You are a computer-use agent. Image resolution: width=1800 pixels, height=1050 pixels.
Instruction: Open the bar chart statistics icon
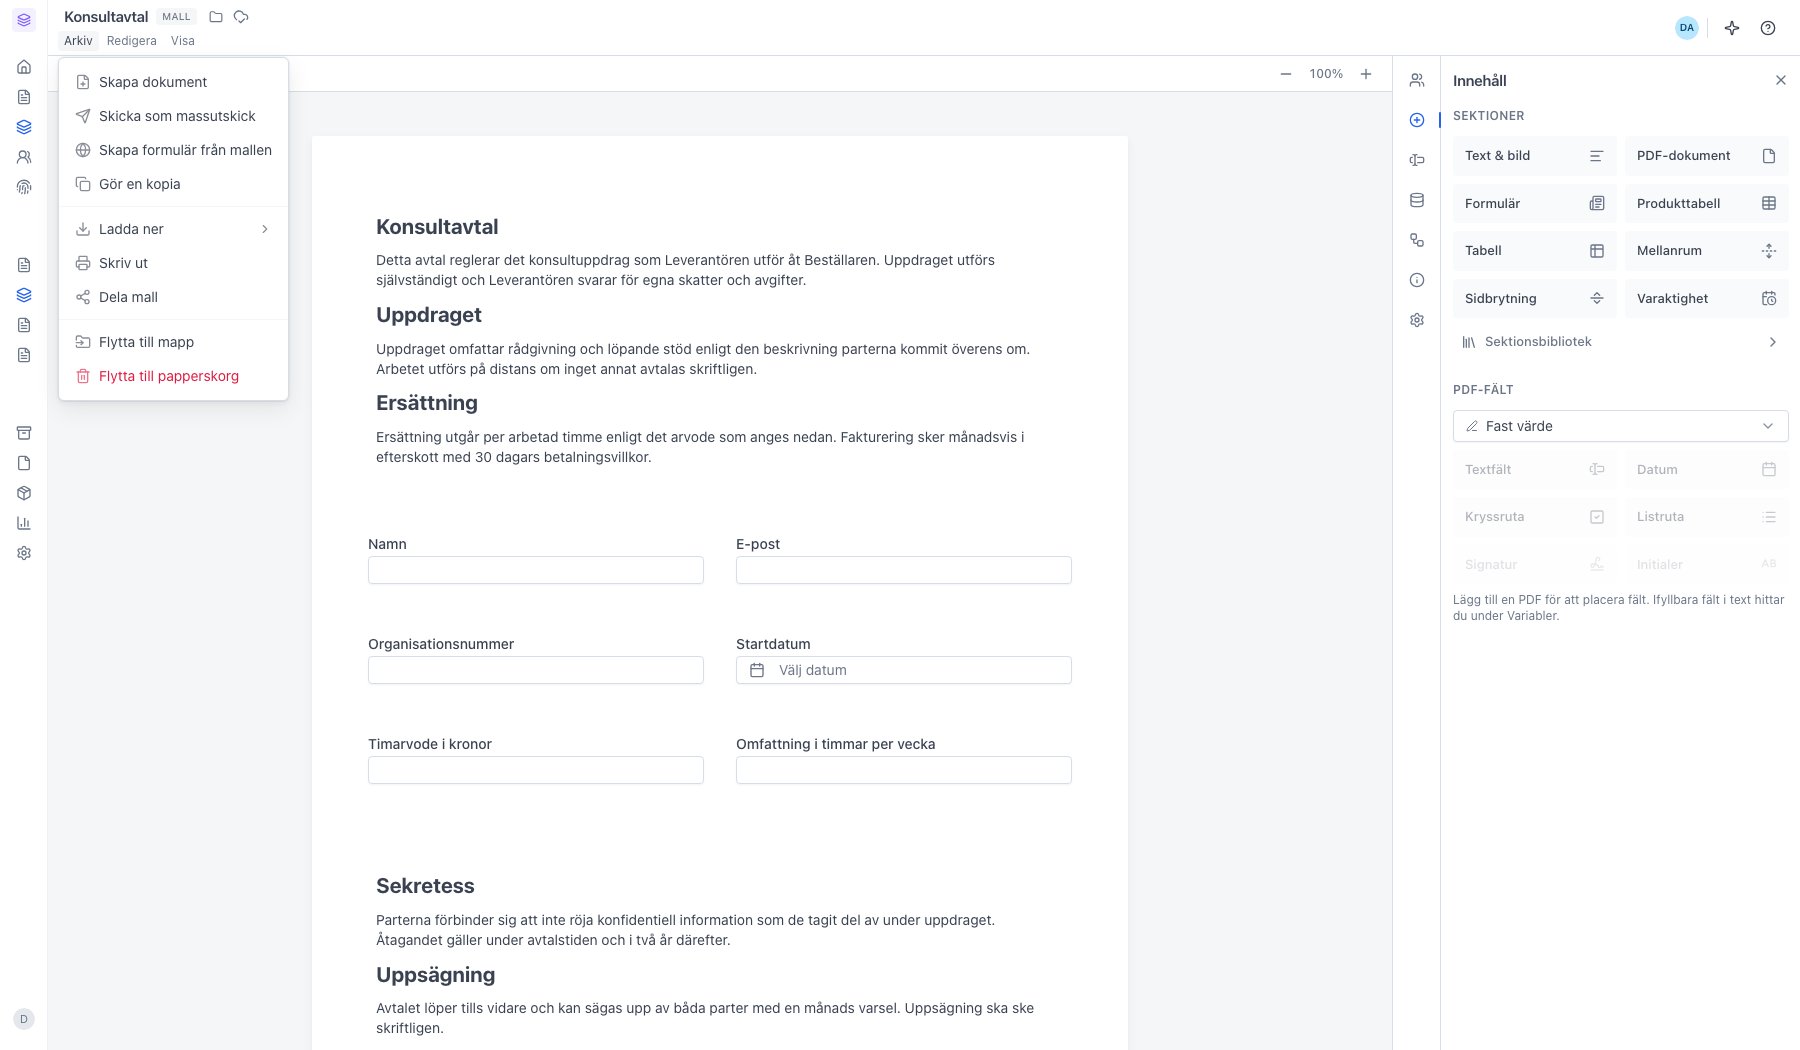(x=24, y=523)
